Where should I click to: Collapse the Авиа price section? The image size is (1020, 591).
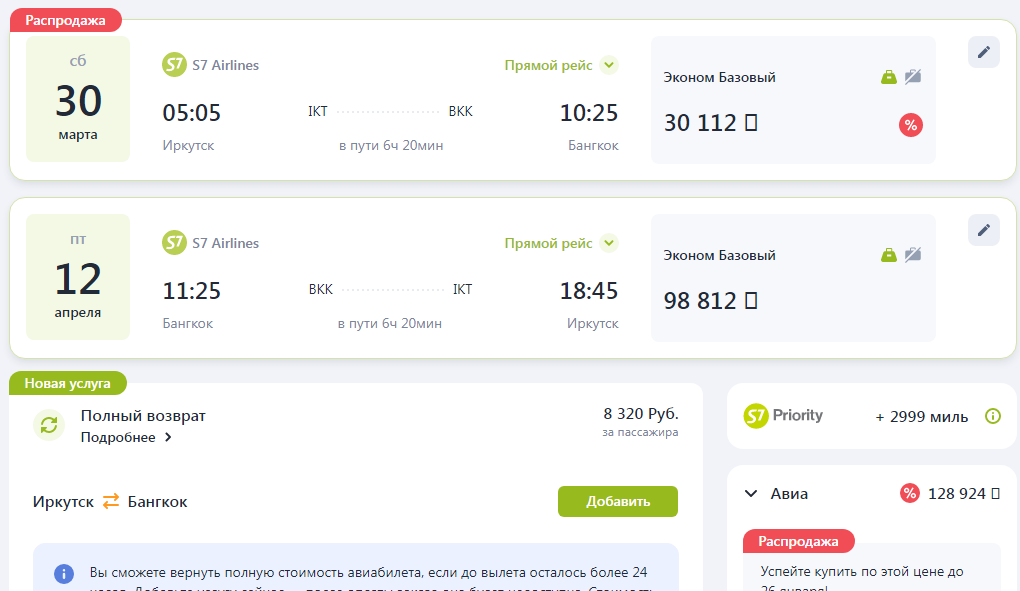click(751, 493)
